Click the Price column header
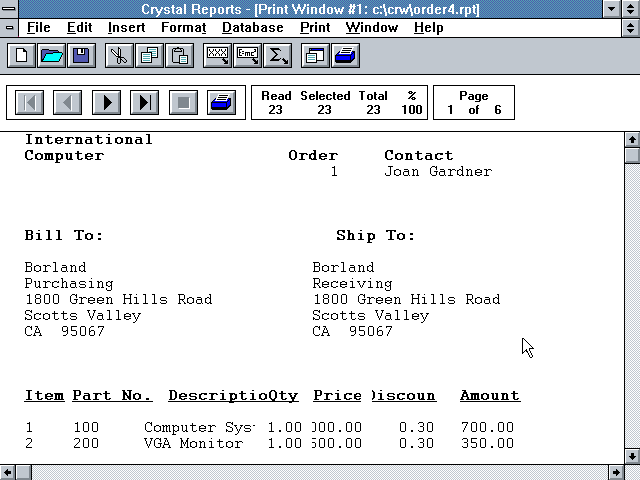This screenshot has height=480, width=640. click(337, 395)
